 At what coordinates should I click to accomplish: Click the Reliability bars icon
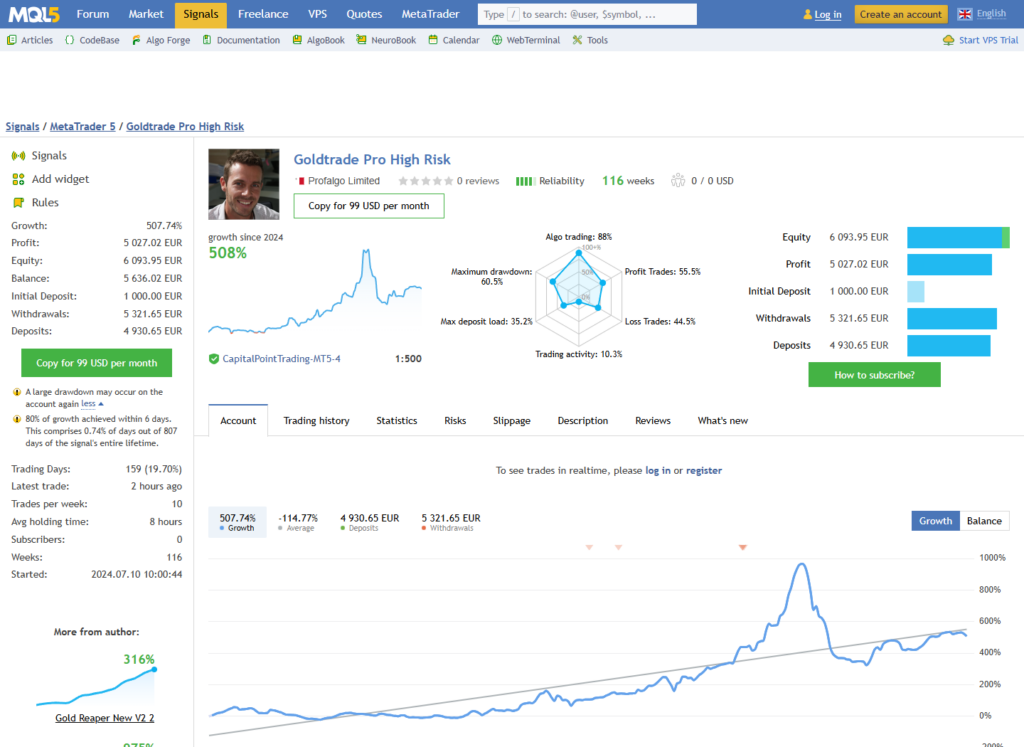(525, 181)
